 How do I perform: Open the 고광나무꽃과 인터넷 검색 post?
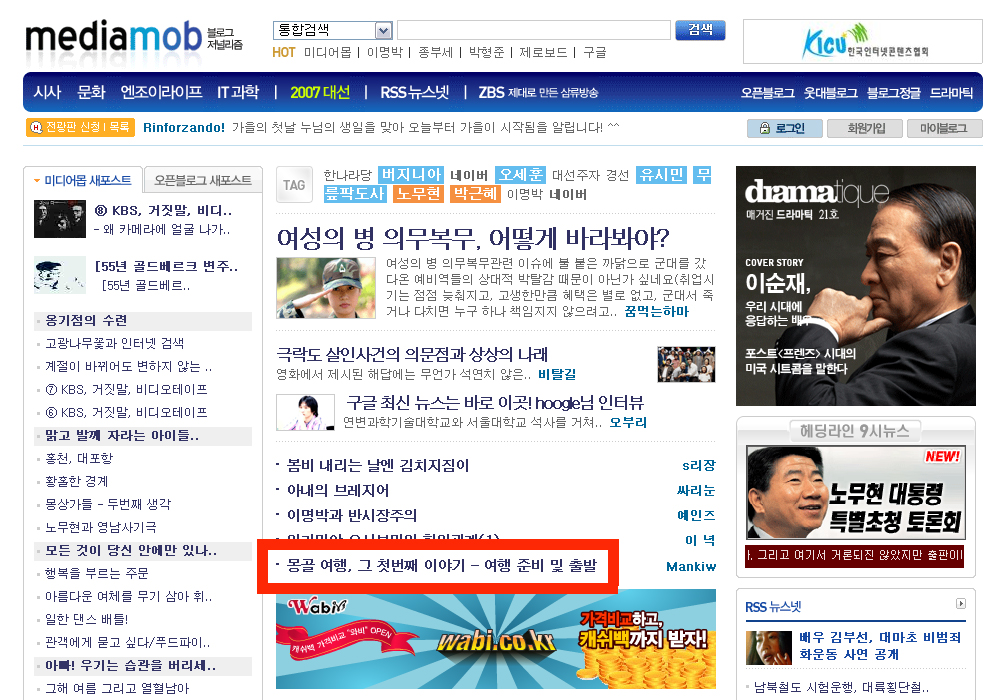114,343
